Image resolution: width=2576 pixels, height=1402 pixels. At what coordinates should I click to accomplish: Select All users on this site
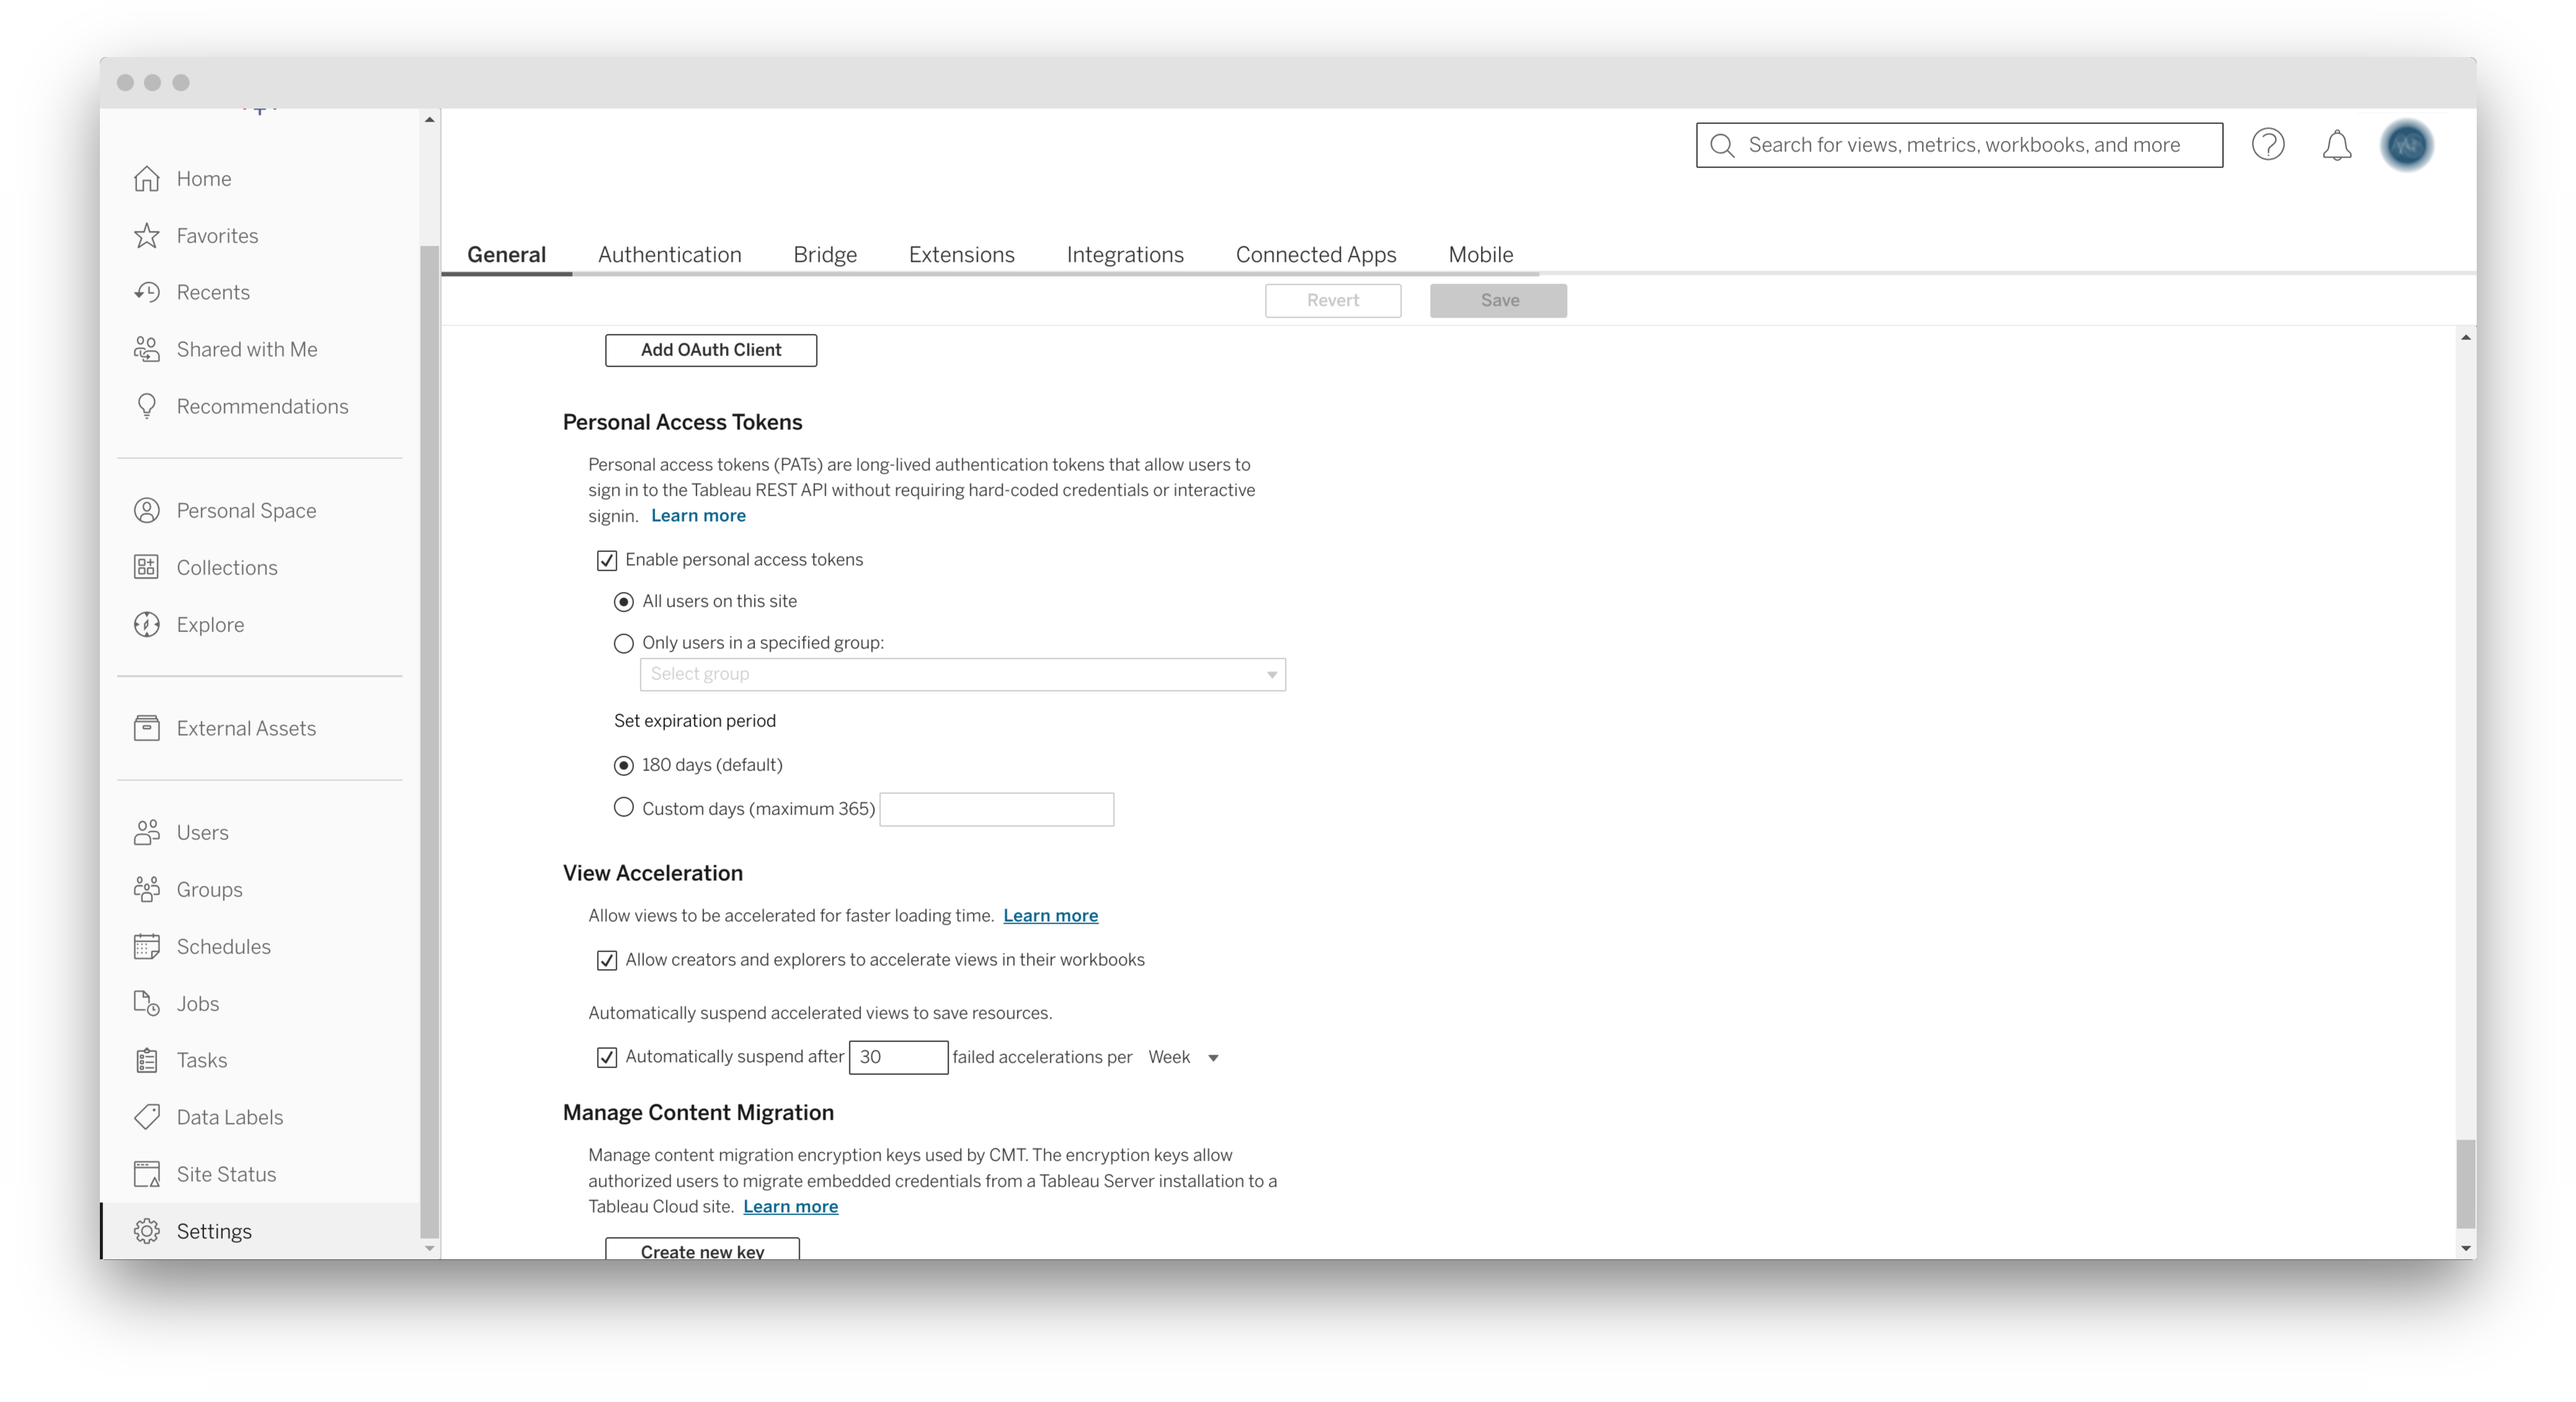coord(624,602)
